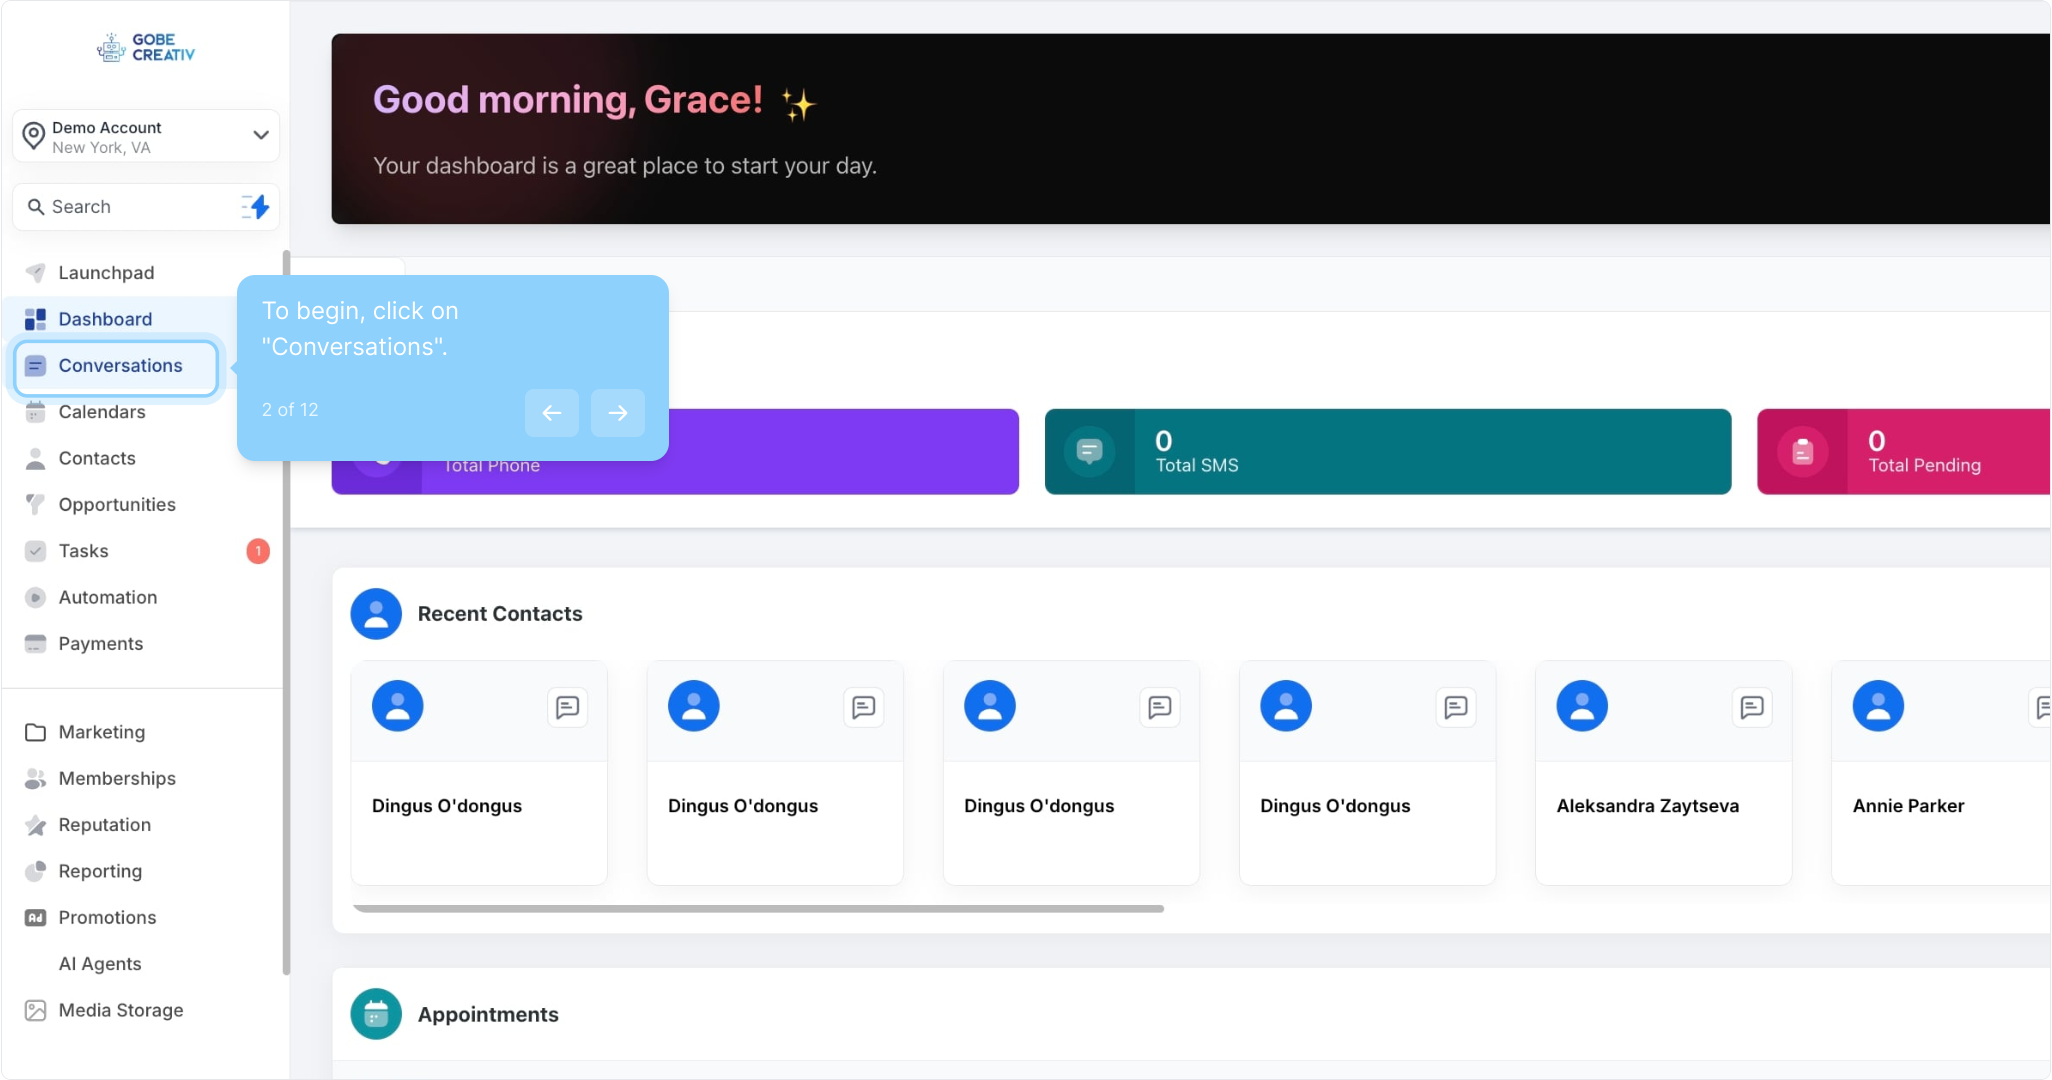Open message icon on Aleksandra Zaytseva card

[x=1751, y=707]
